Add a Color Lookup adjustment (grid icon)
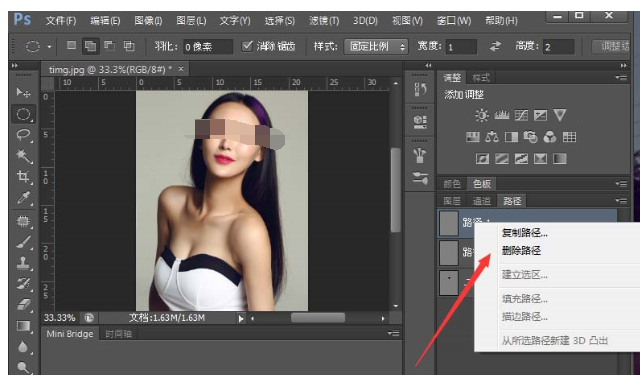 click(x=569, y=137)
